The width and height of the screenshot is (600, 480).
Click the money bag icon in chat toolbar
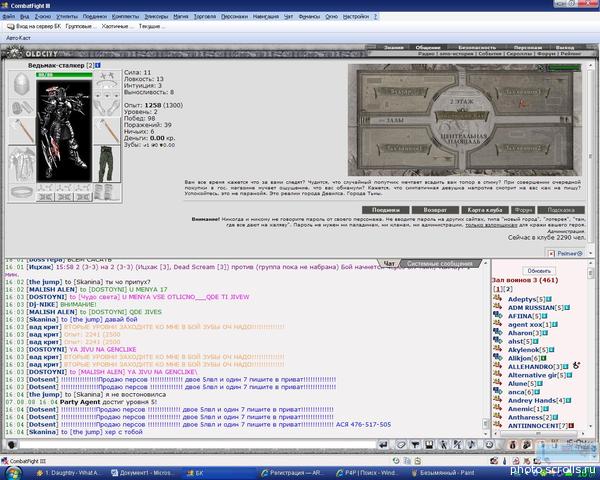click(513, 445)
